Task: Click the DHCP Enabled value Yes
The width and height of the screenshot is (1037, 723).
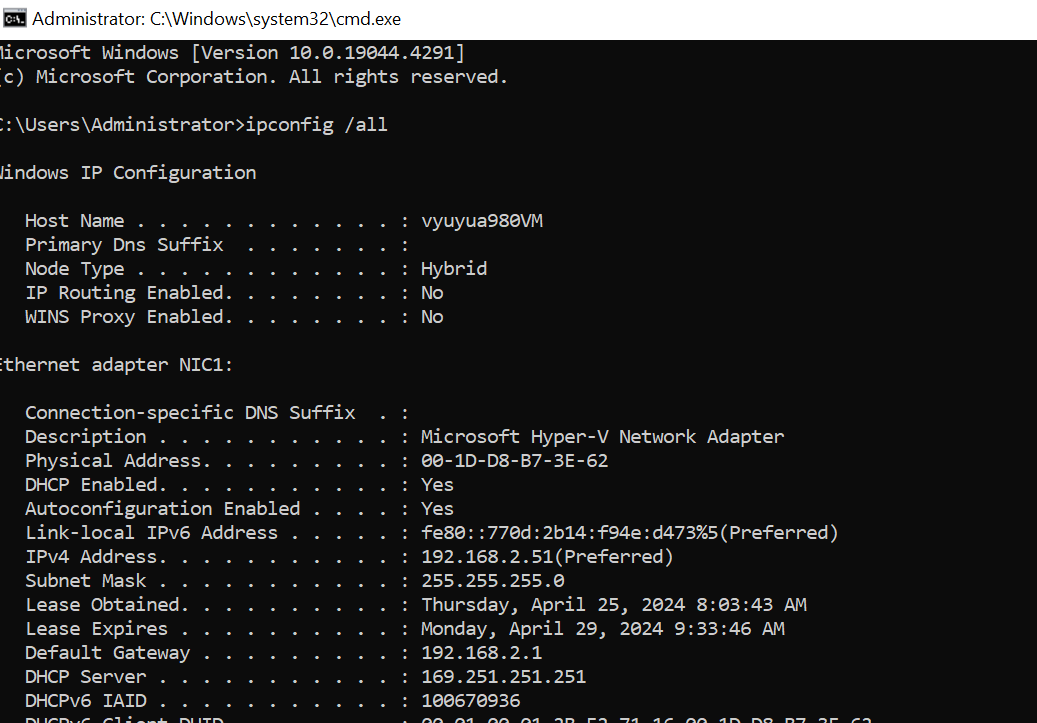Action: point(437,485)
